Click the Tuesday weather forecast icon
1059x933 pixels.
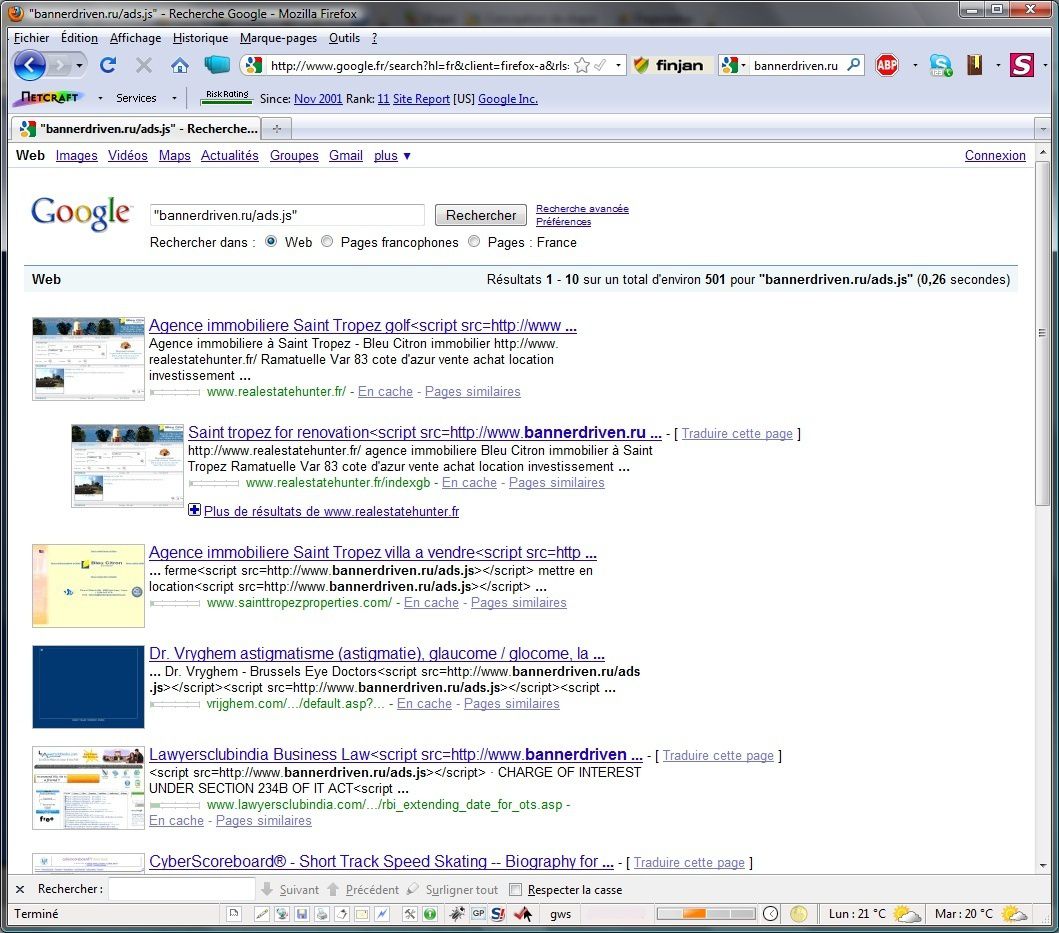[x=1014, y=914]
